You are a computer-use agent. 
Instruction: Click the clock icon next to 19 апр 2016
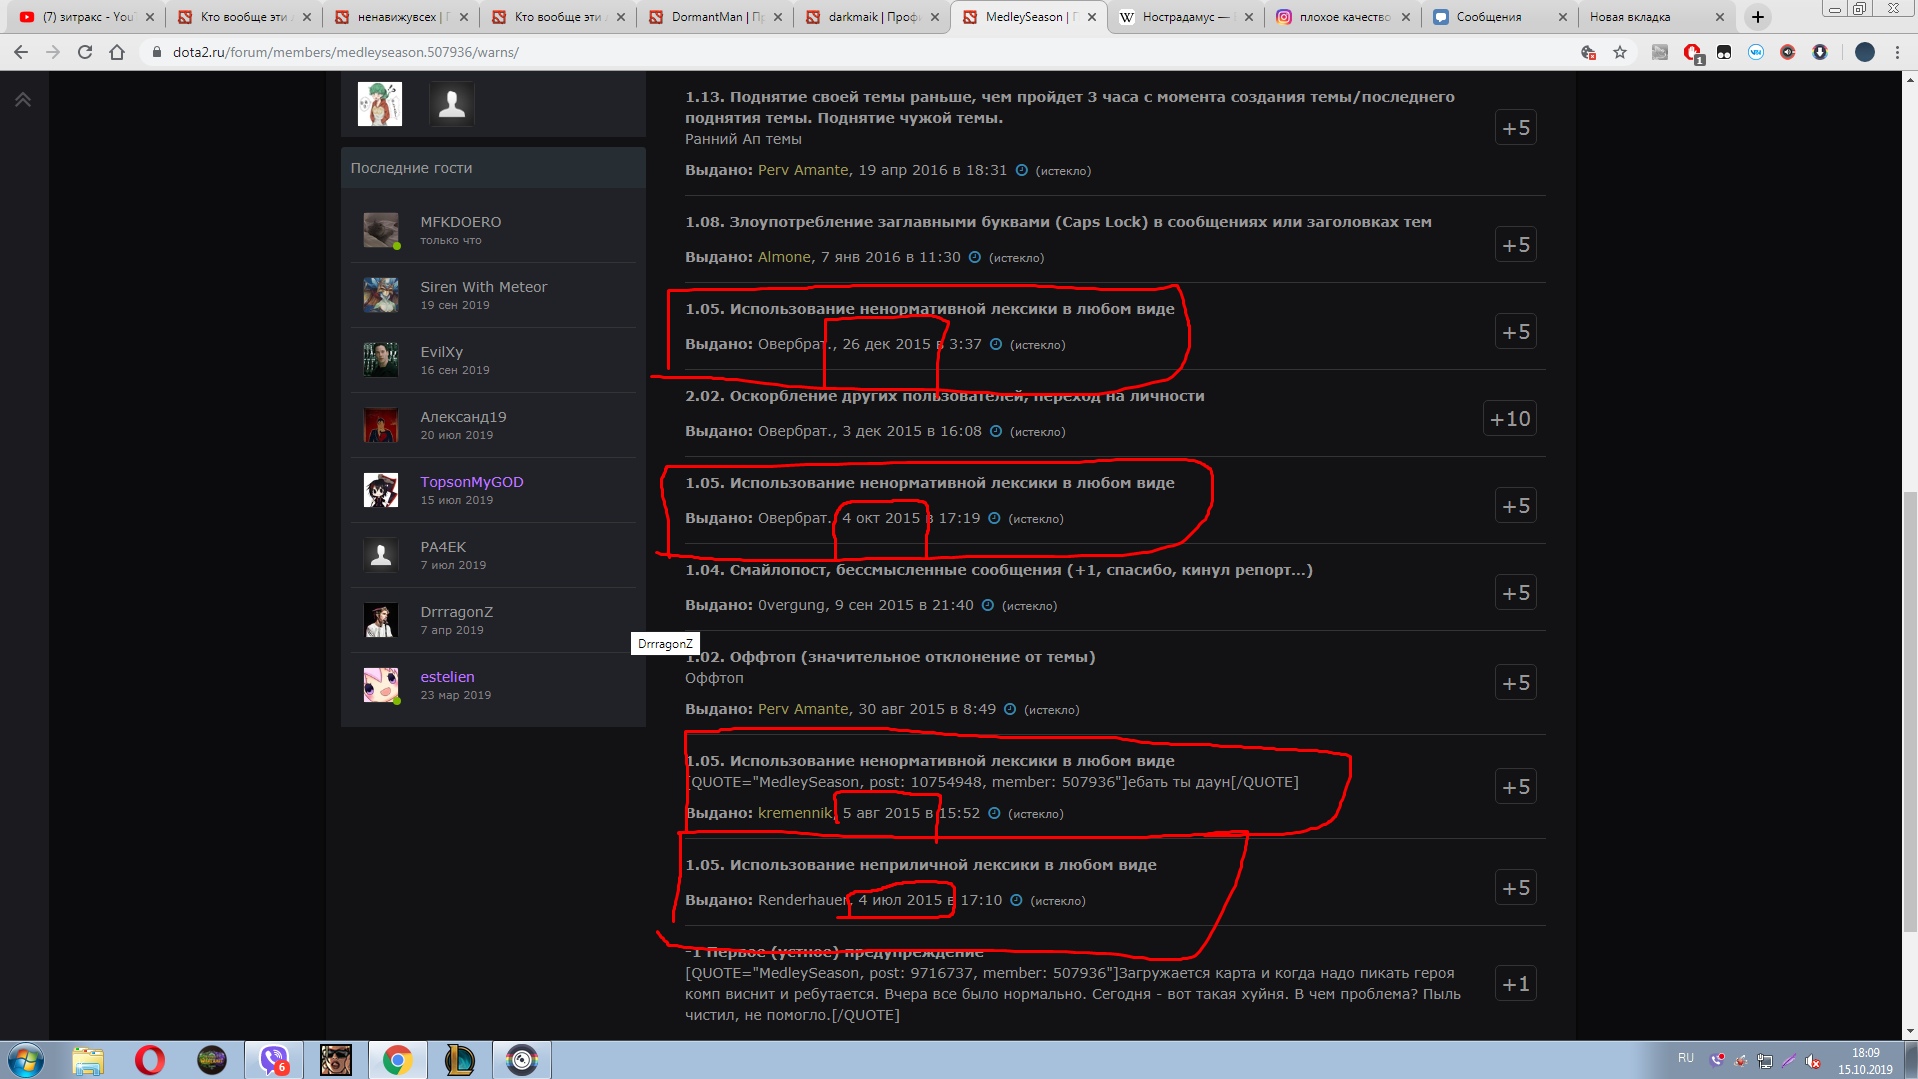coord(1021,171)
